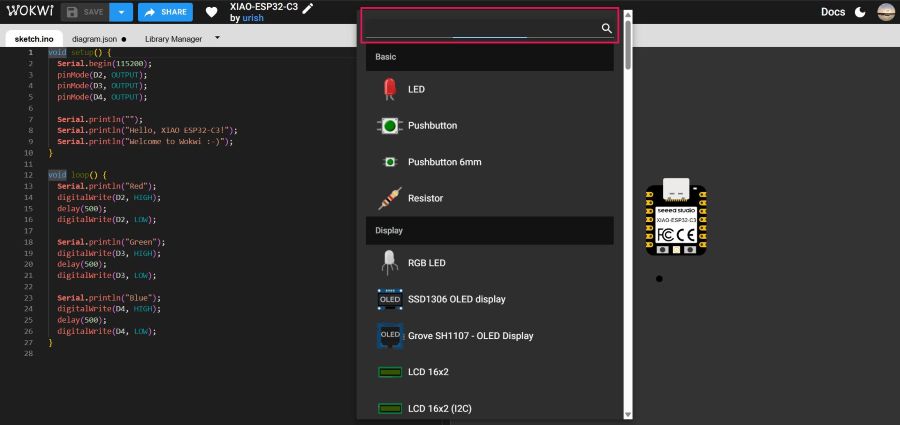
Task: Add the LED part from the list
Action: [x=490, y=90]
